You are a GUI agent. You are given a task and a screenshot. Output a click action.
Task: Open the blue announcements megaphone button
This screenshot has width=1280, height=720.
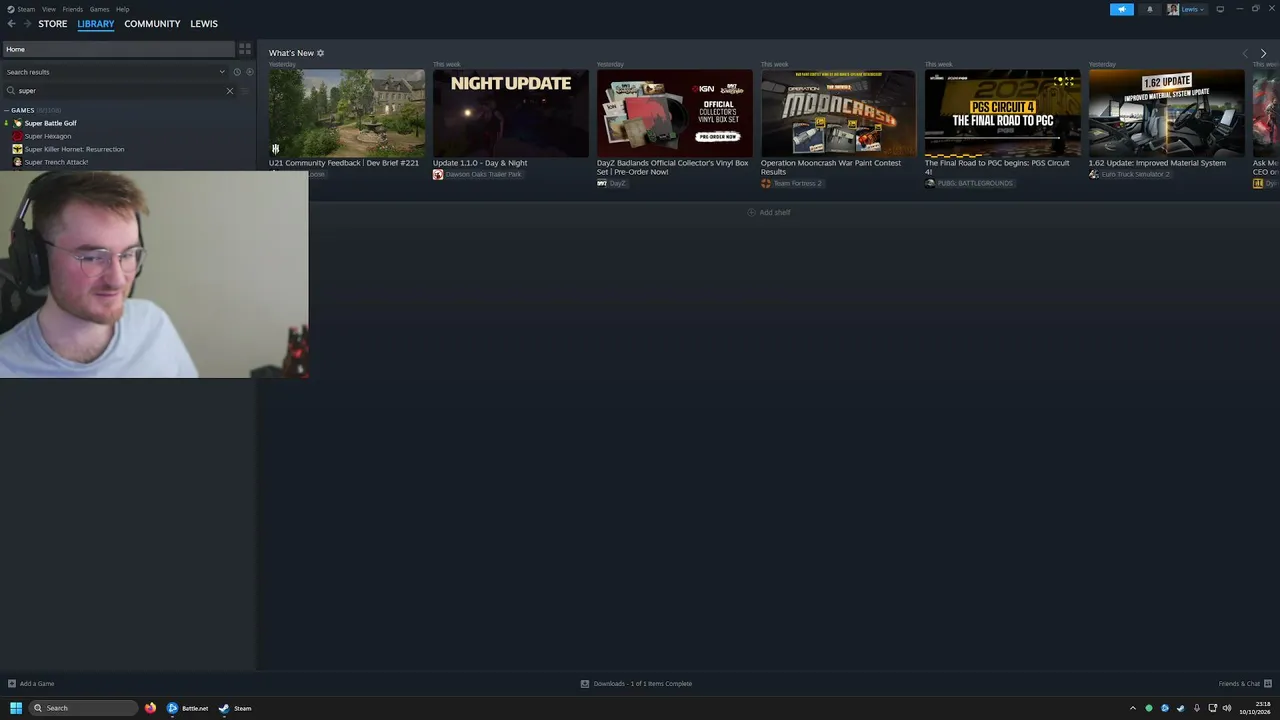[1121, 9]
